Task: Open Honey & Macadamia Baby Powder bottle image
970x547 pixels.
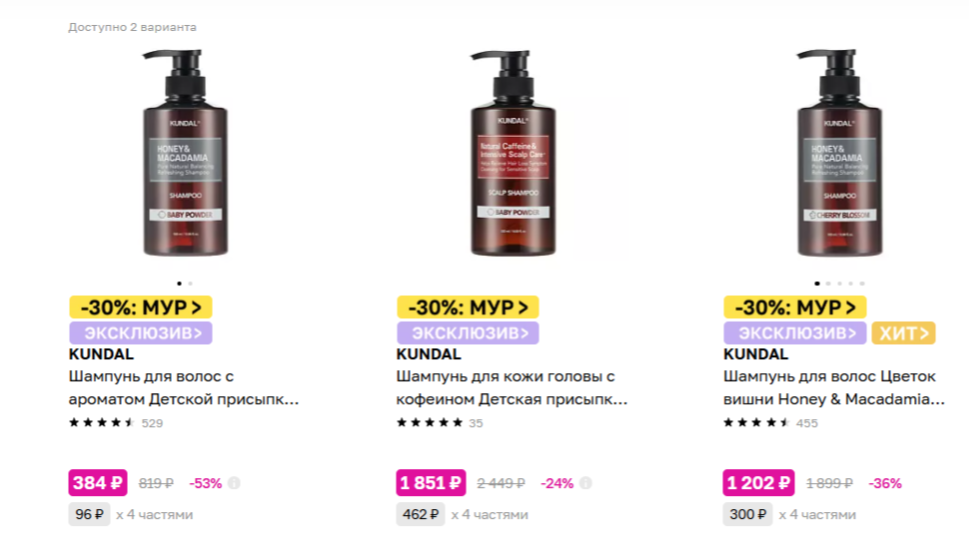Action: [x=186, y=153]
